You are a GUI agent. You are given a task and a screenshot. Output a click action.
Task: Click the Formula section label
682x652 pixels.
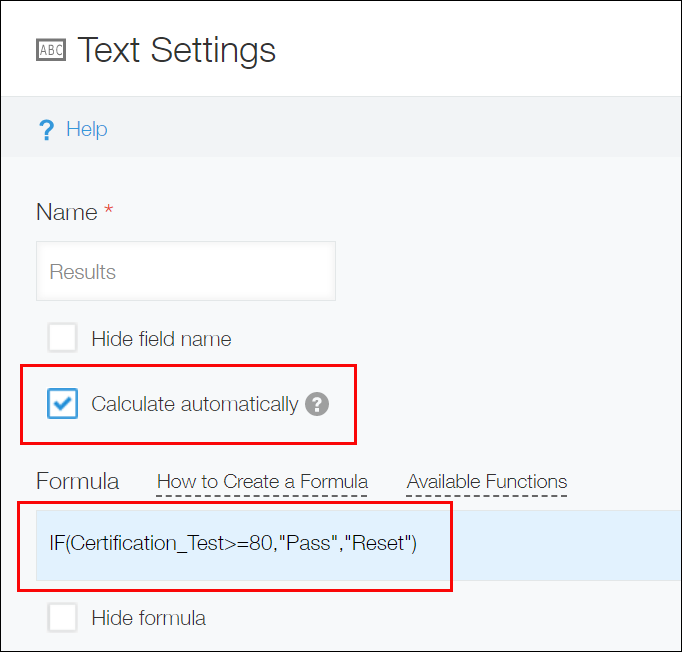tap(77, 481)
